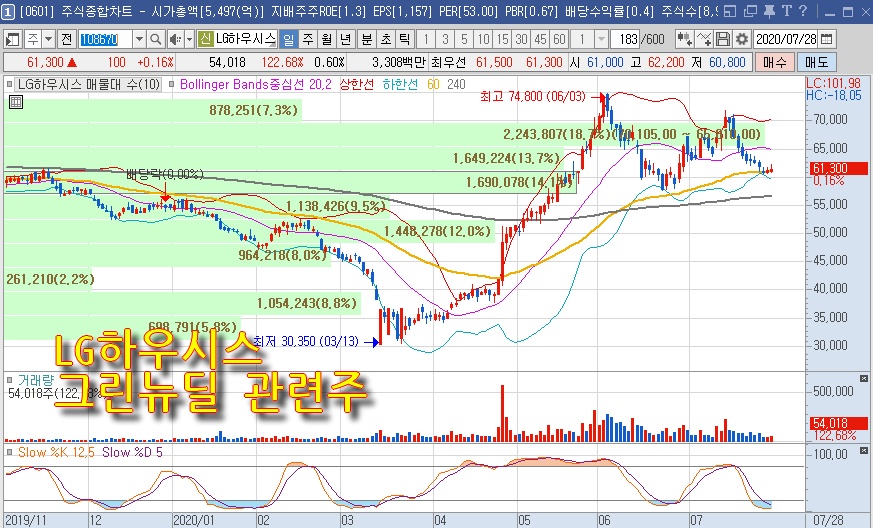Image resolution: width=873 pixels, height=528 pixels.
Task: Click the 240 moving average label
Action: pyautogui.click(x=456, y=85)
